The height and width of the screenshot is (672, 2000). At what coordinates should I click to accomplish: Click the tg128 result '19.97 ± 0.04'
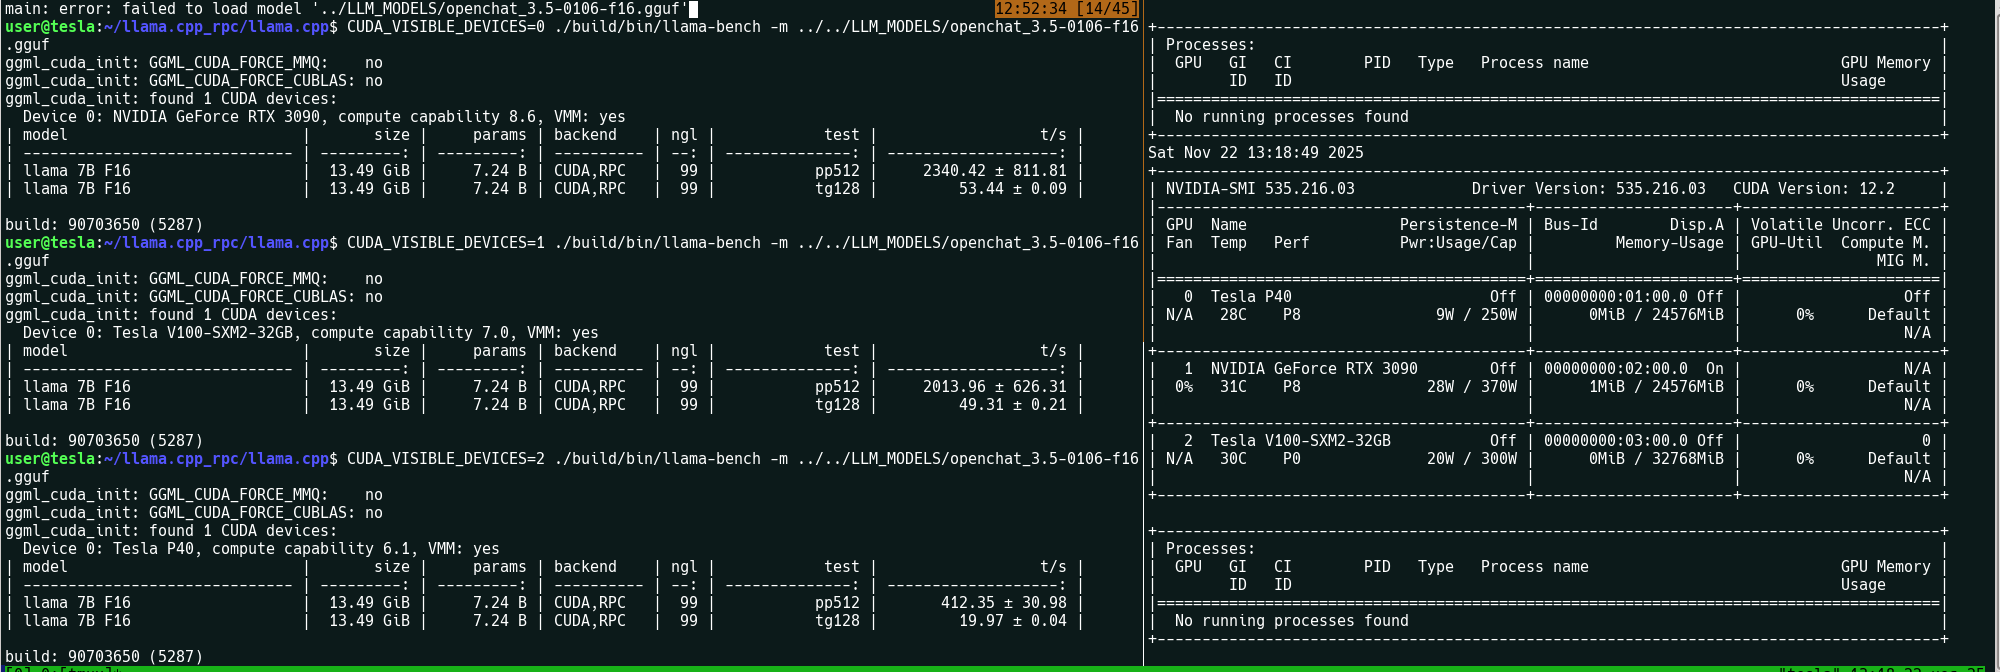(x=1013, y=621)
